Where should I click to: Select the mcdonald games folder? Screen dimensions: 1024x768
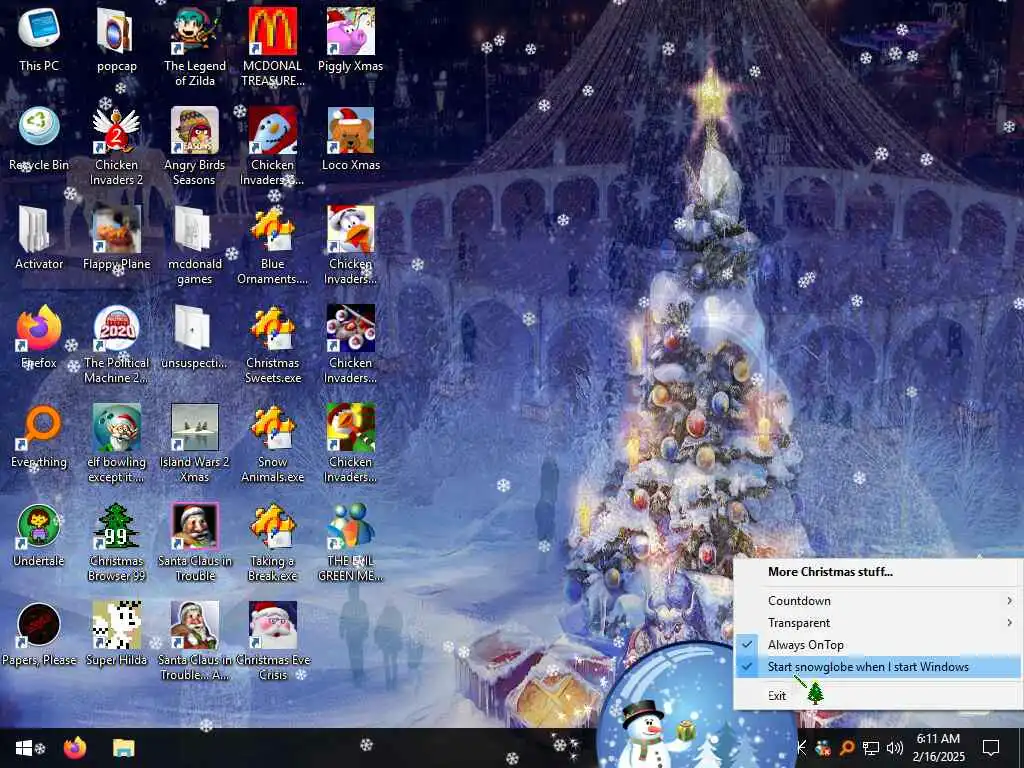click(x=195, y=244)
